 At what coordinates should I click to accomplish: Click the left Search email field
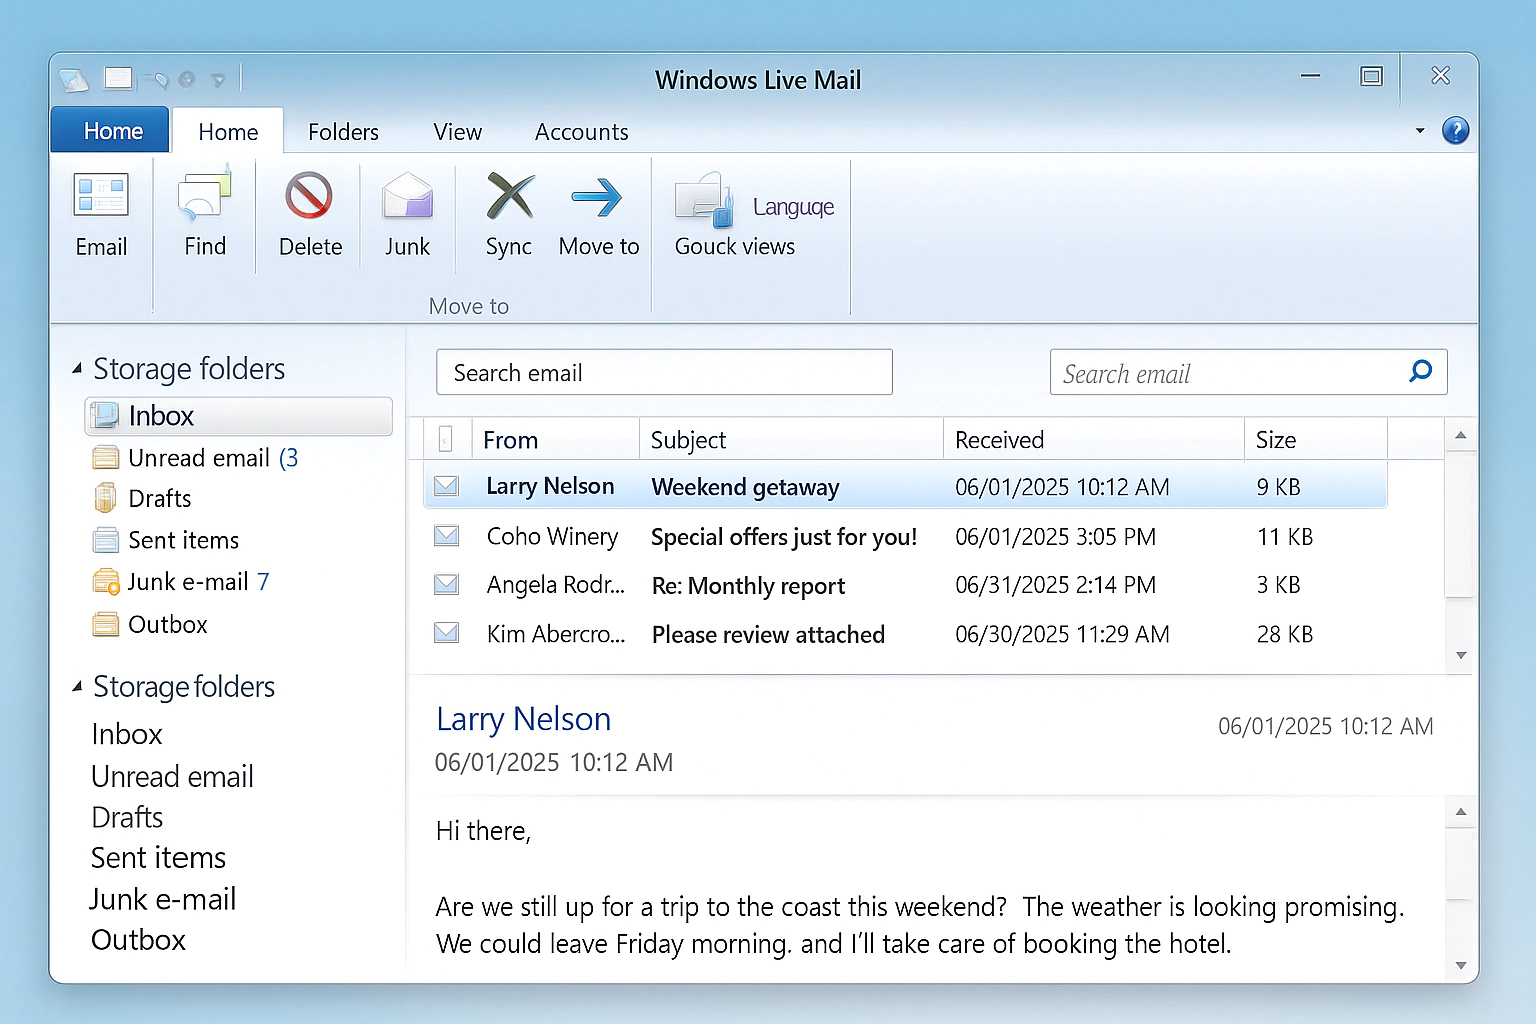(664, 373)
